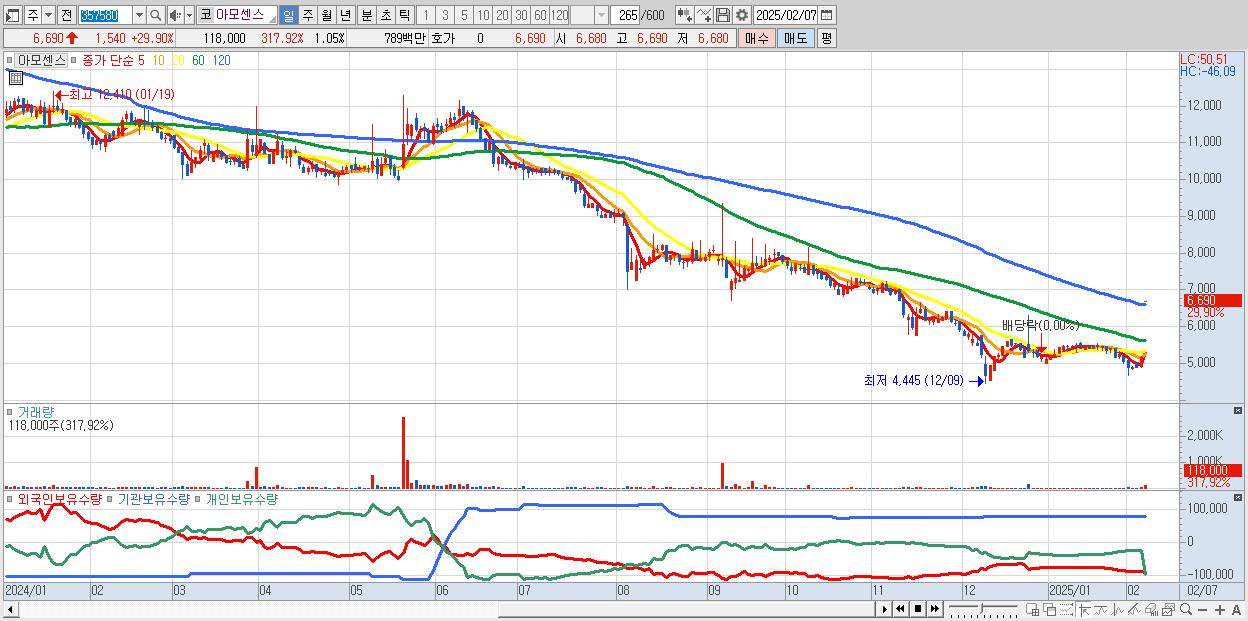The image size is (1248, 621).
Task: Open the speaker options dropdown arrow
Action: point(189,15)
